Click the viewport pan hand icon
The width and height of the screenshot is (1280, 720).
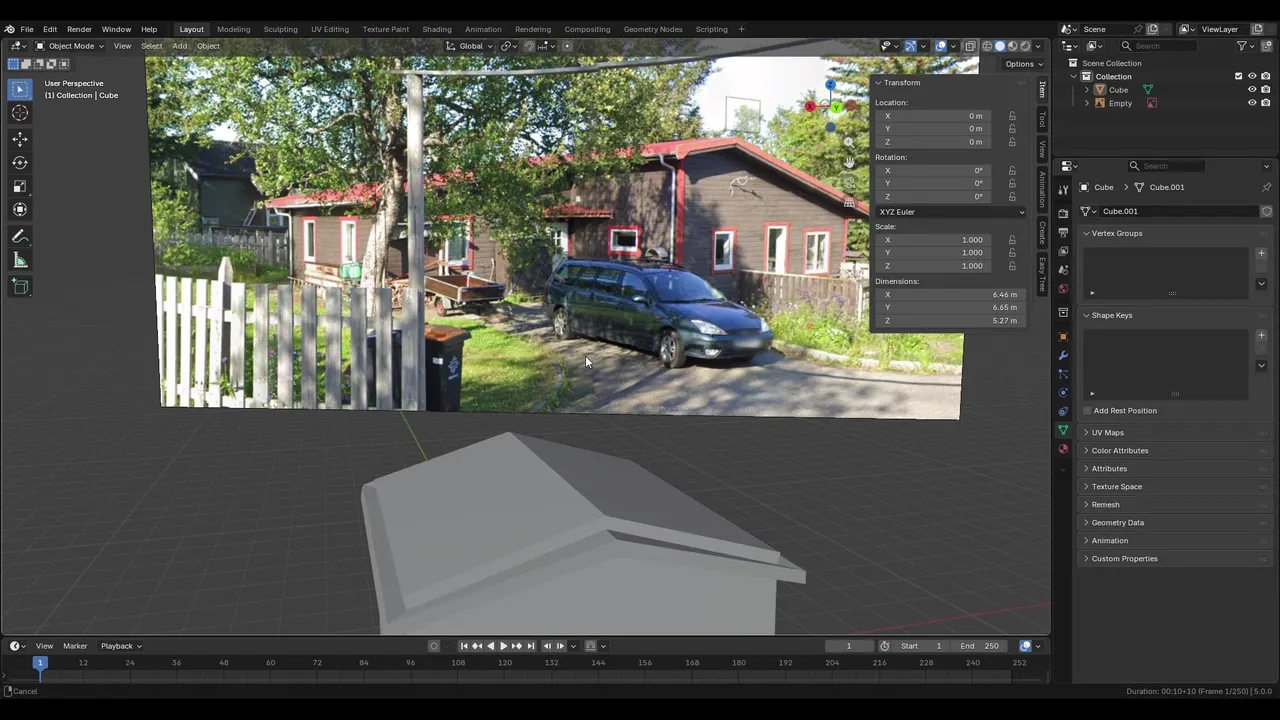(x=849, y=162)
